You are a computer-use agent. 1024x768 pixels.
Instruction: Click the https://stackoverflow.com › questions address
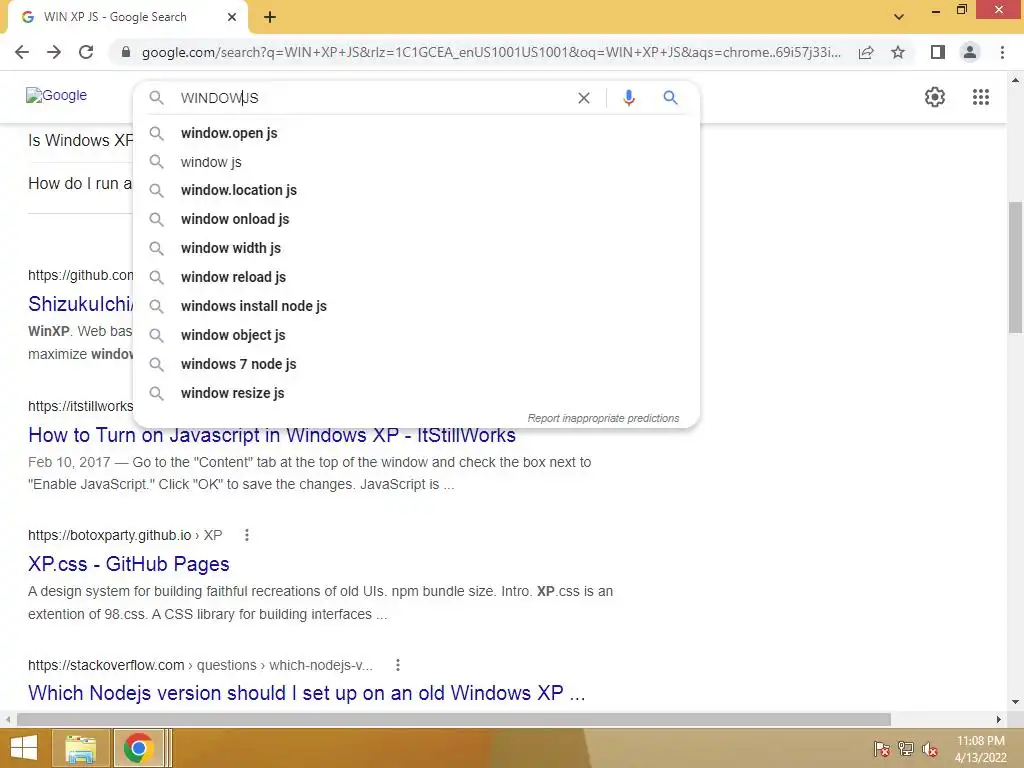coord(200,665)
